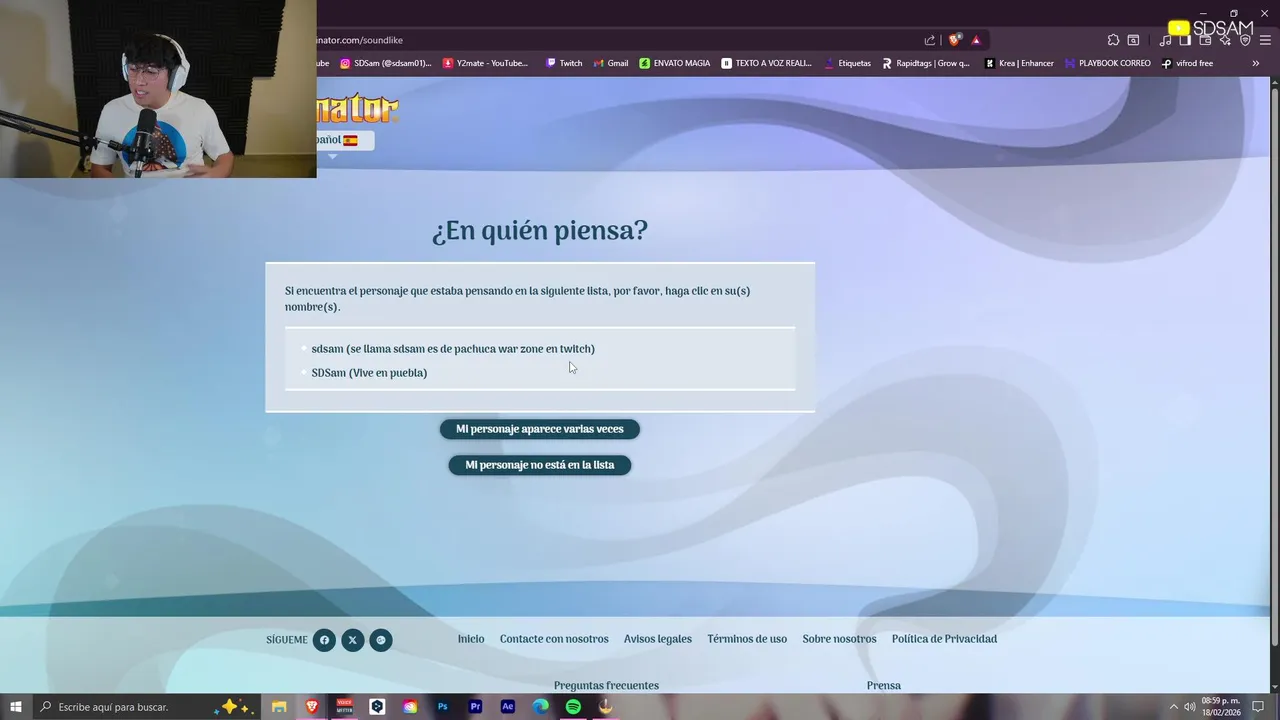Click the volume speaker tray icon
The width and height of the screenshot is (1280, 720).
click(x=1189, y=707)
